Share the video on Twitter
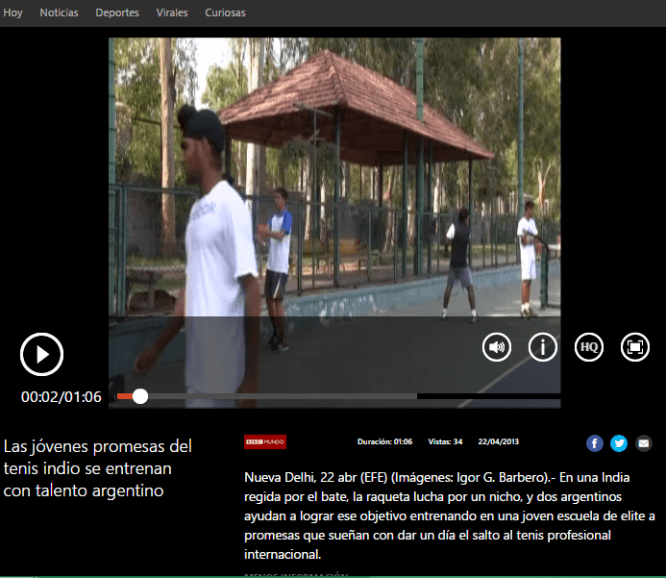 [x=619, y=443]
